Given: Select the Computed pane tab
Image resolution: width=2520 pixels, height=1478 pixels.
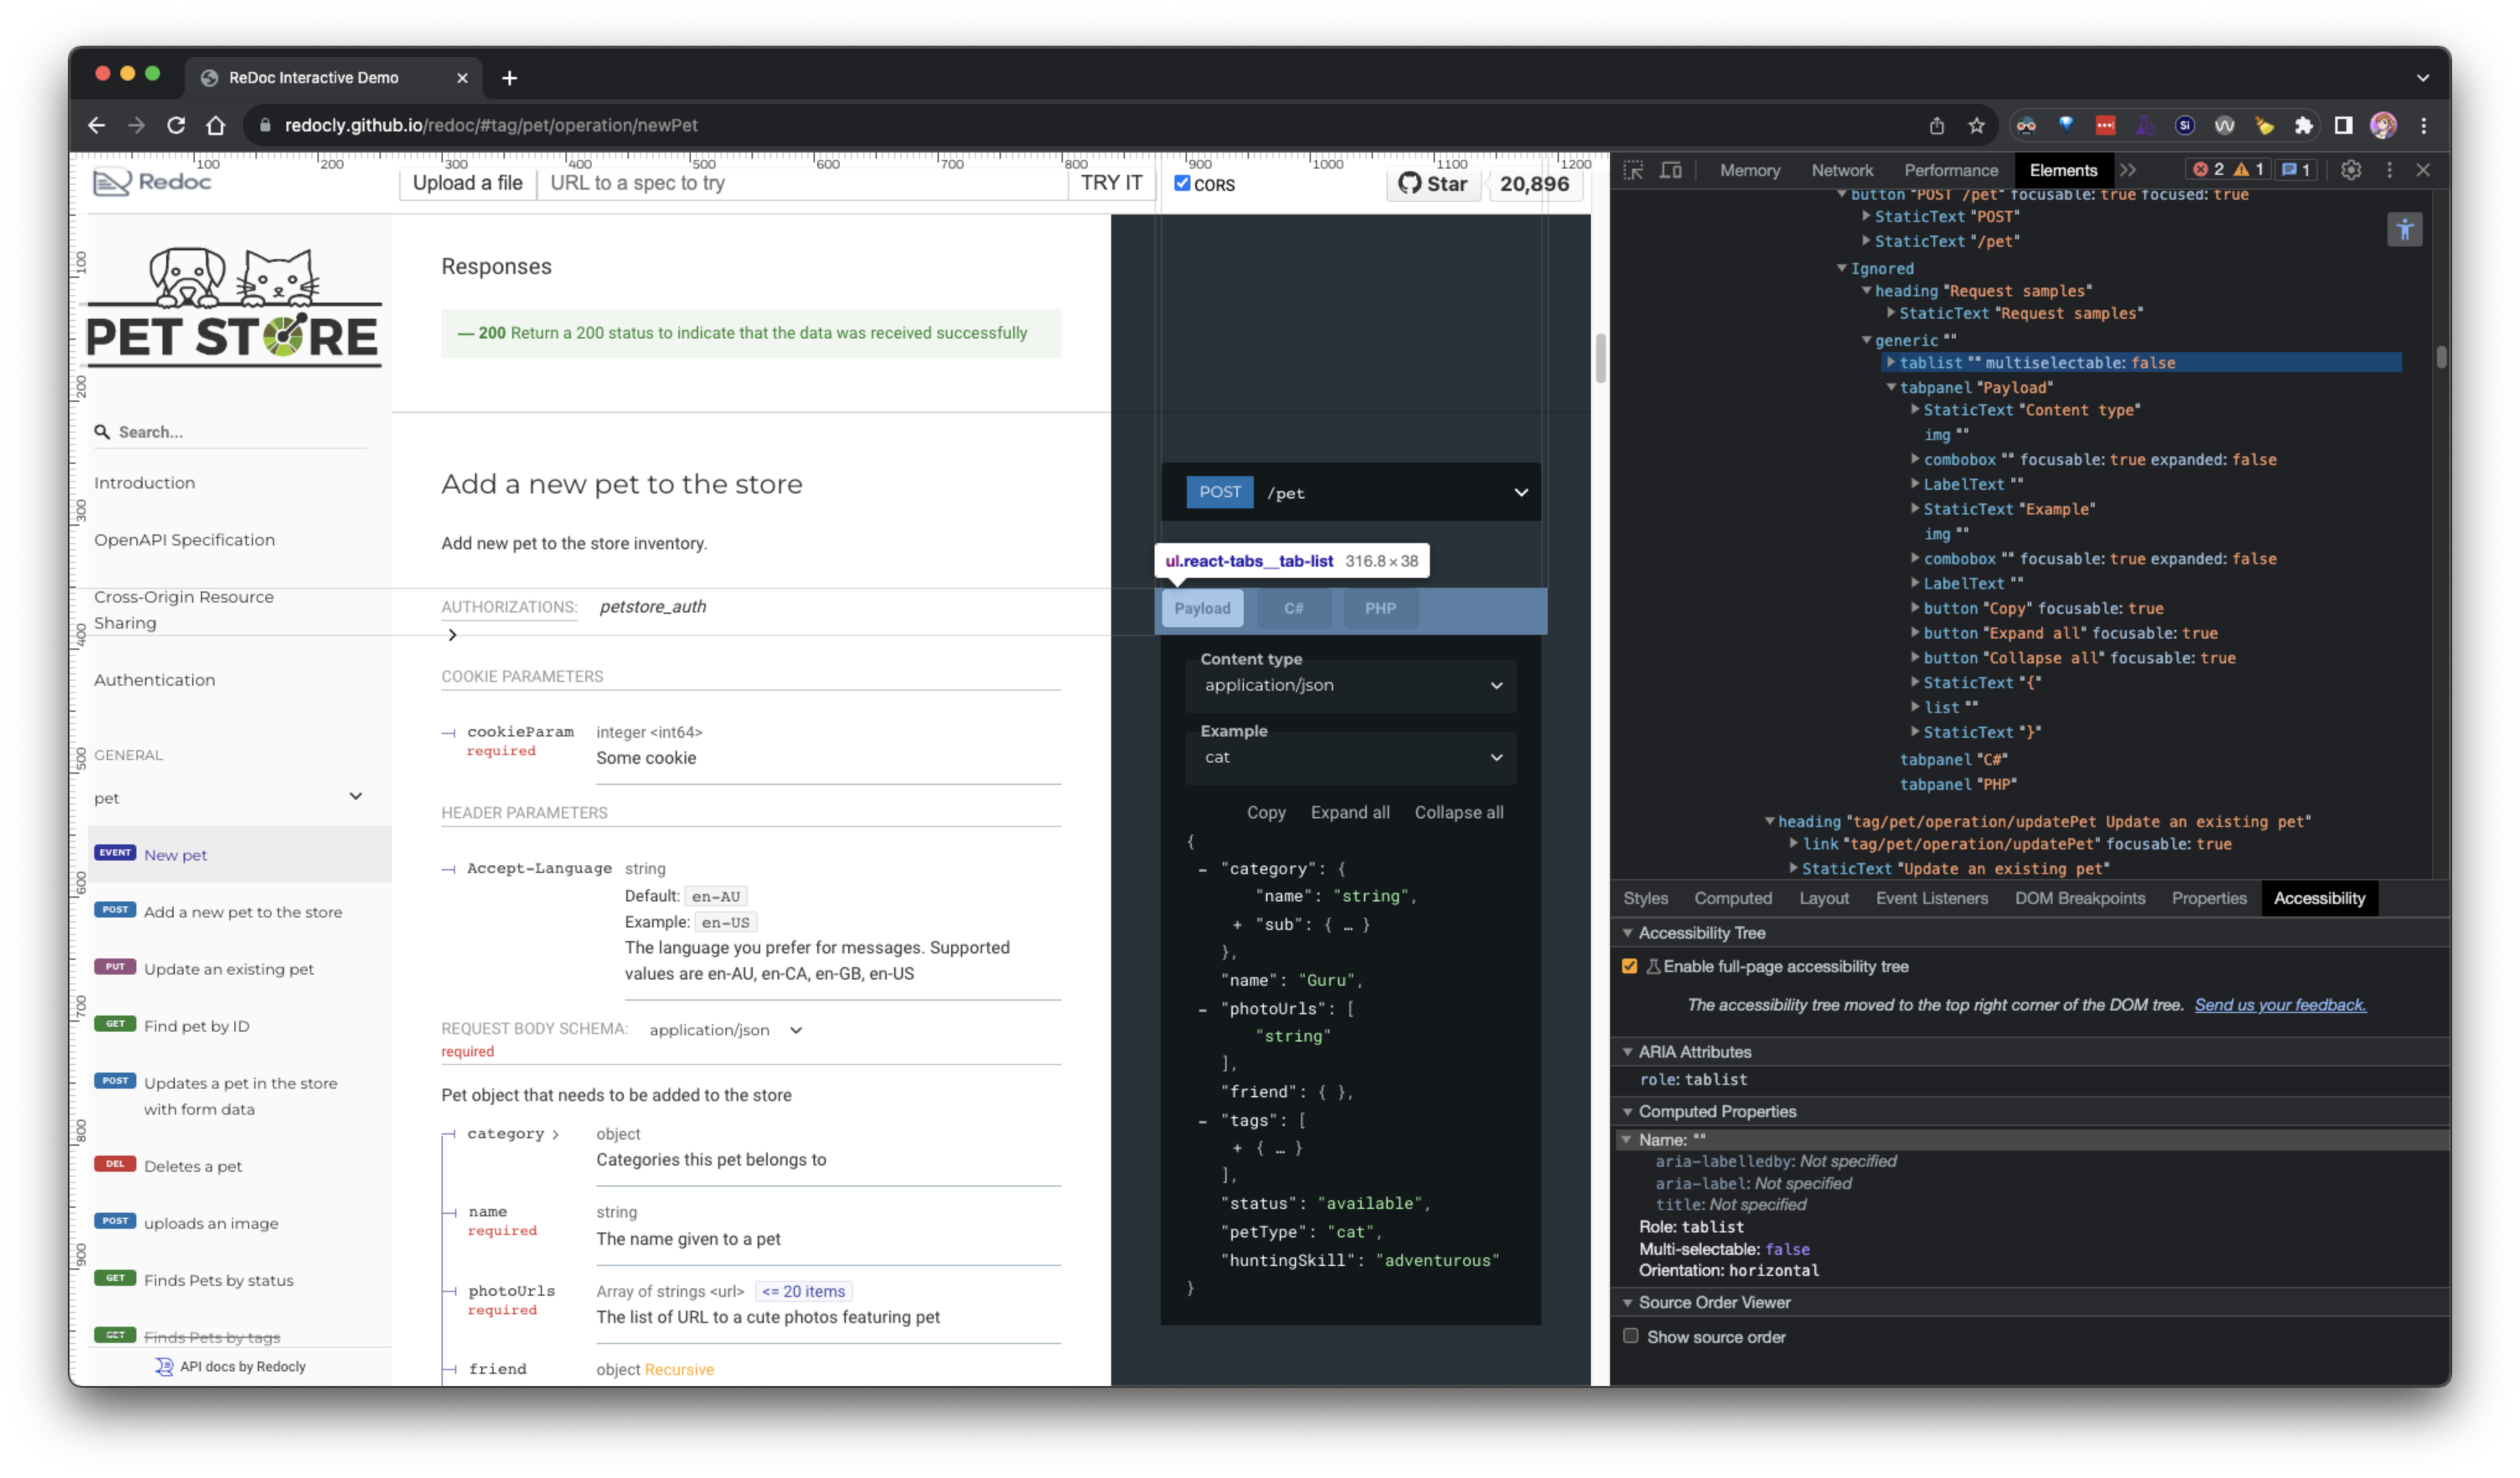Looking at the screenshot, I should click(x=1732, y=898).
